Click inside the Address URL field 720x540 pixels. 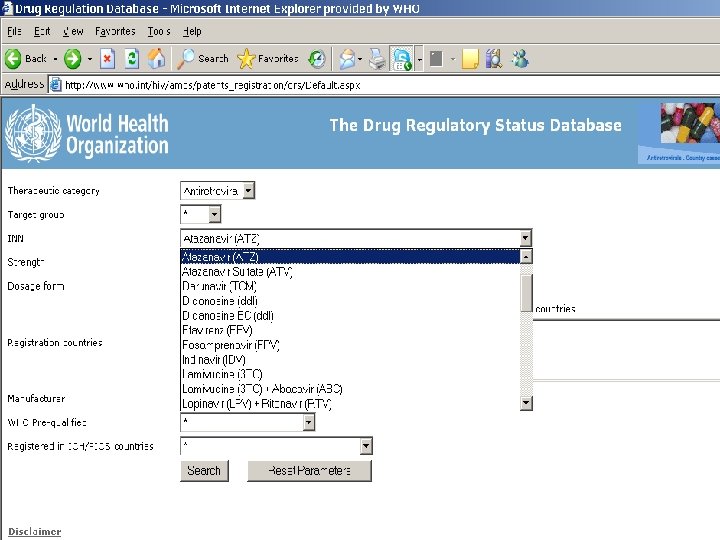386,85
